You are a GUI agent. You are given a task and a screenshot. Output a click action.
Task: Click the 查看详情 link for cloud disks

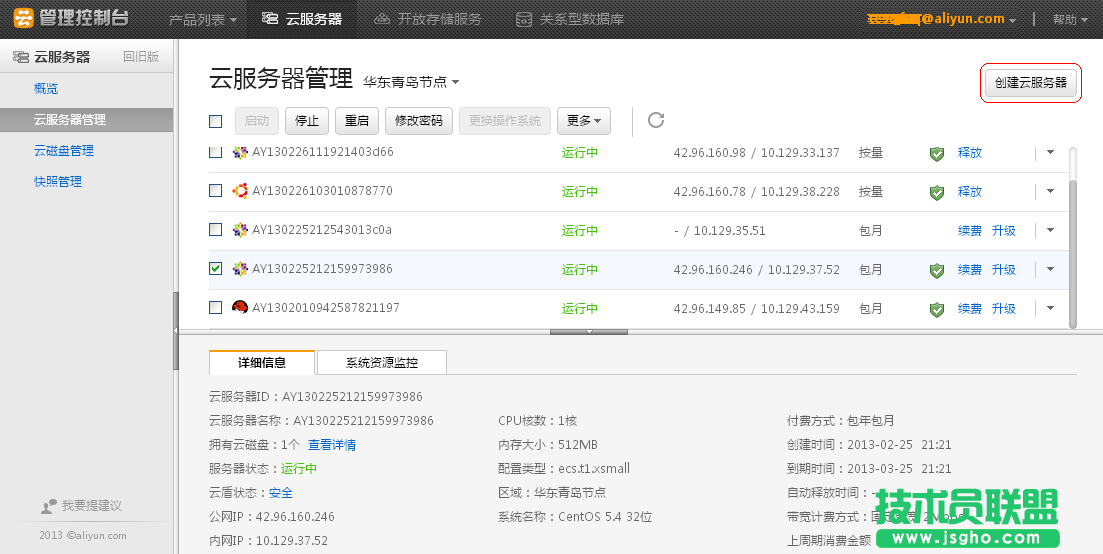[x=332, y=445]
